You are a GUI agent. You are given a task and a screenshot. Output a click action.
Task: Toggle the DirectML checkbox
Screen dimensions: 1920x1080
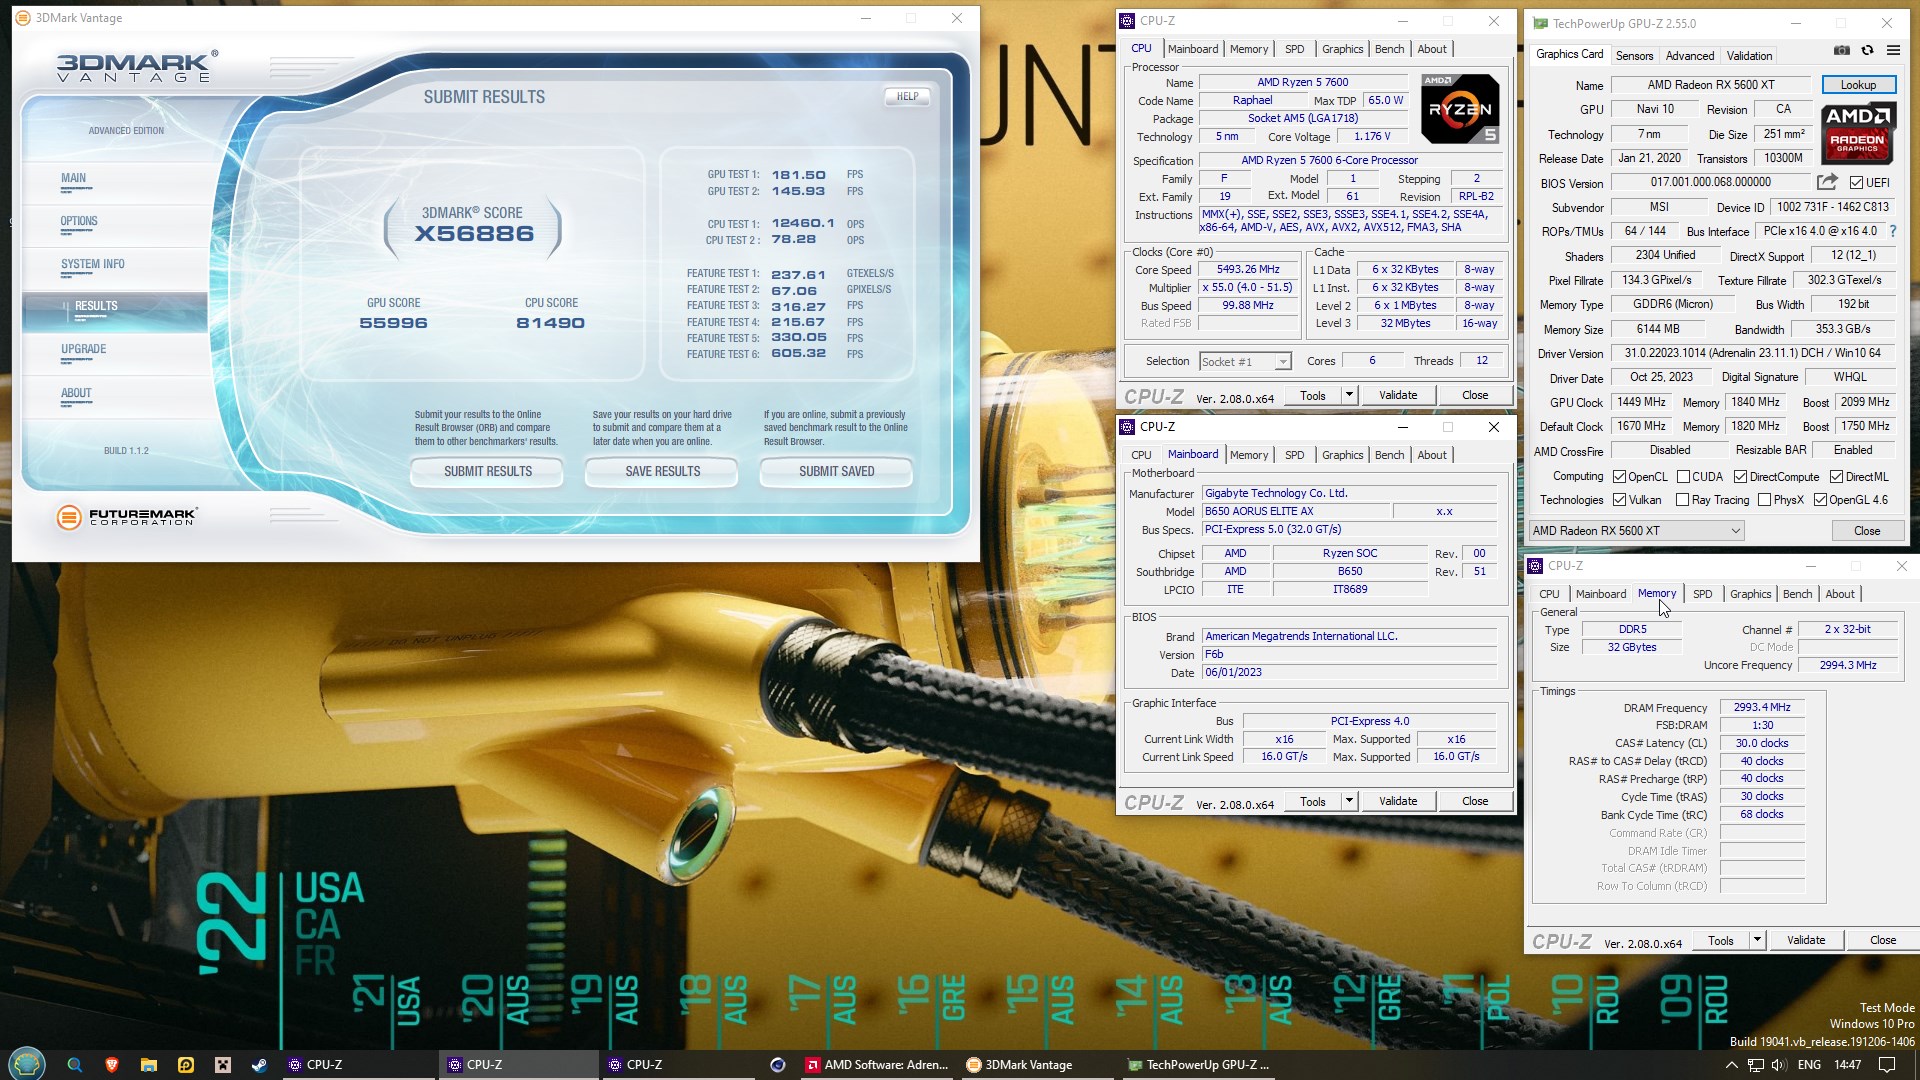(1836, 477)
